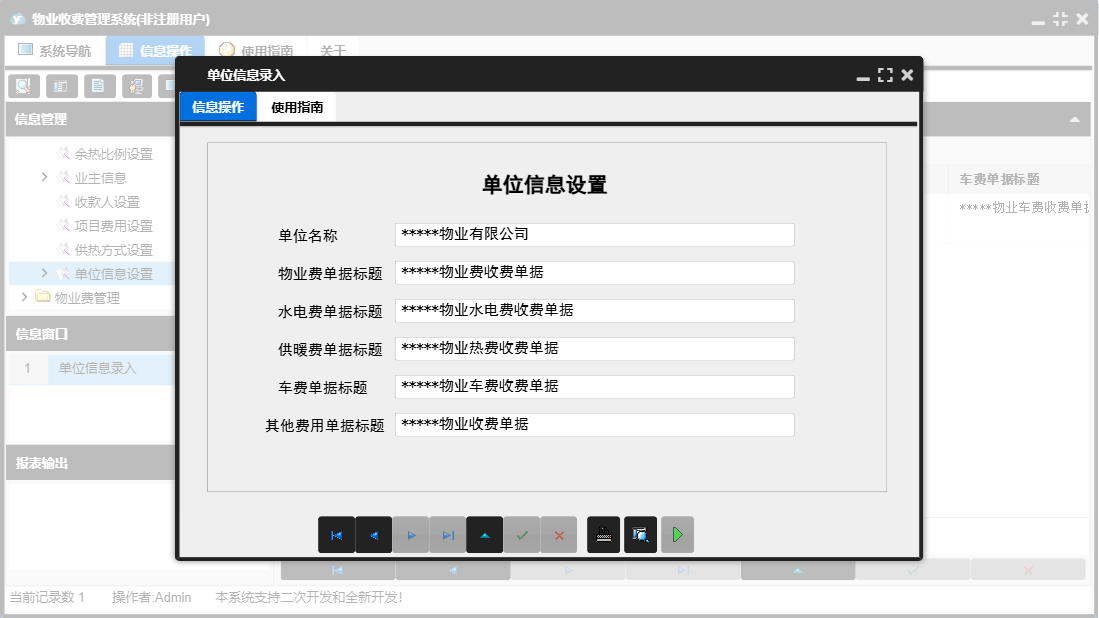Go to first record in dialog navigator
The height and width of the screenshot is (618, 1099).
pyautogui.click(x=336, y=535)
